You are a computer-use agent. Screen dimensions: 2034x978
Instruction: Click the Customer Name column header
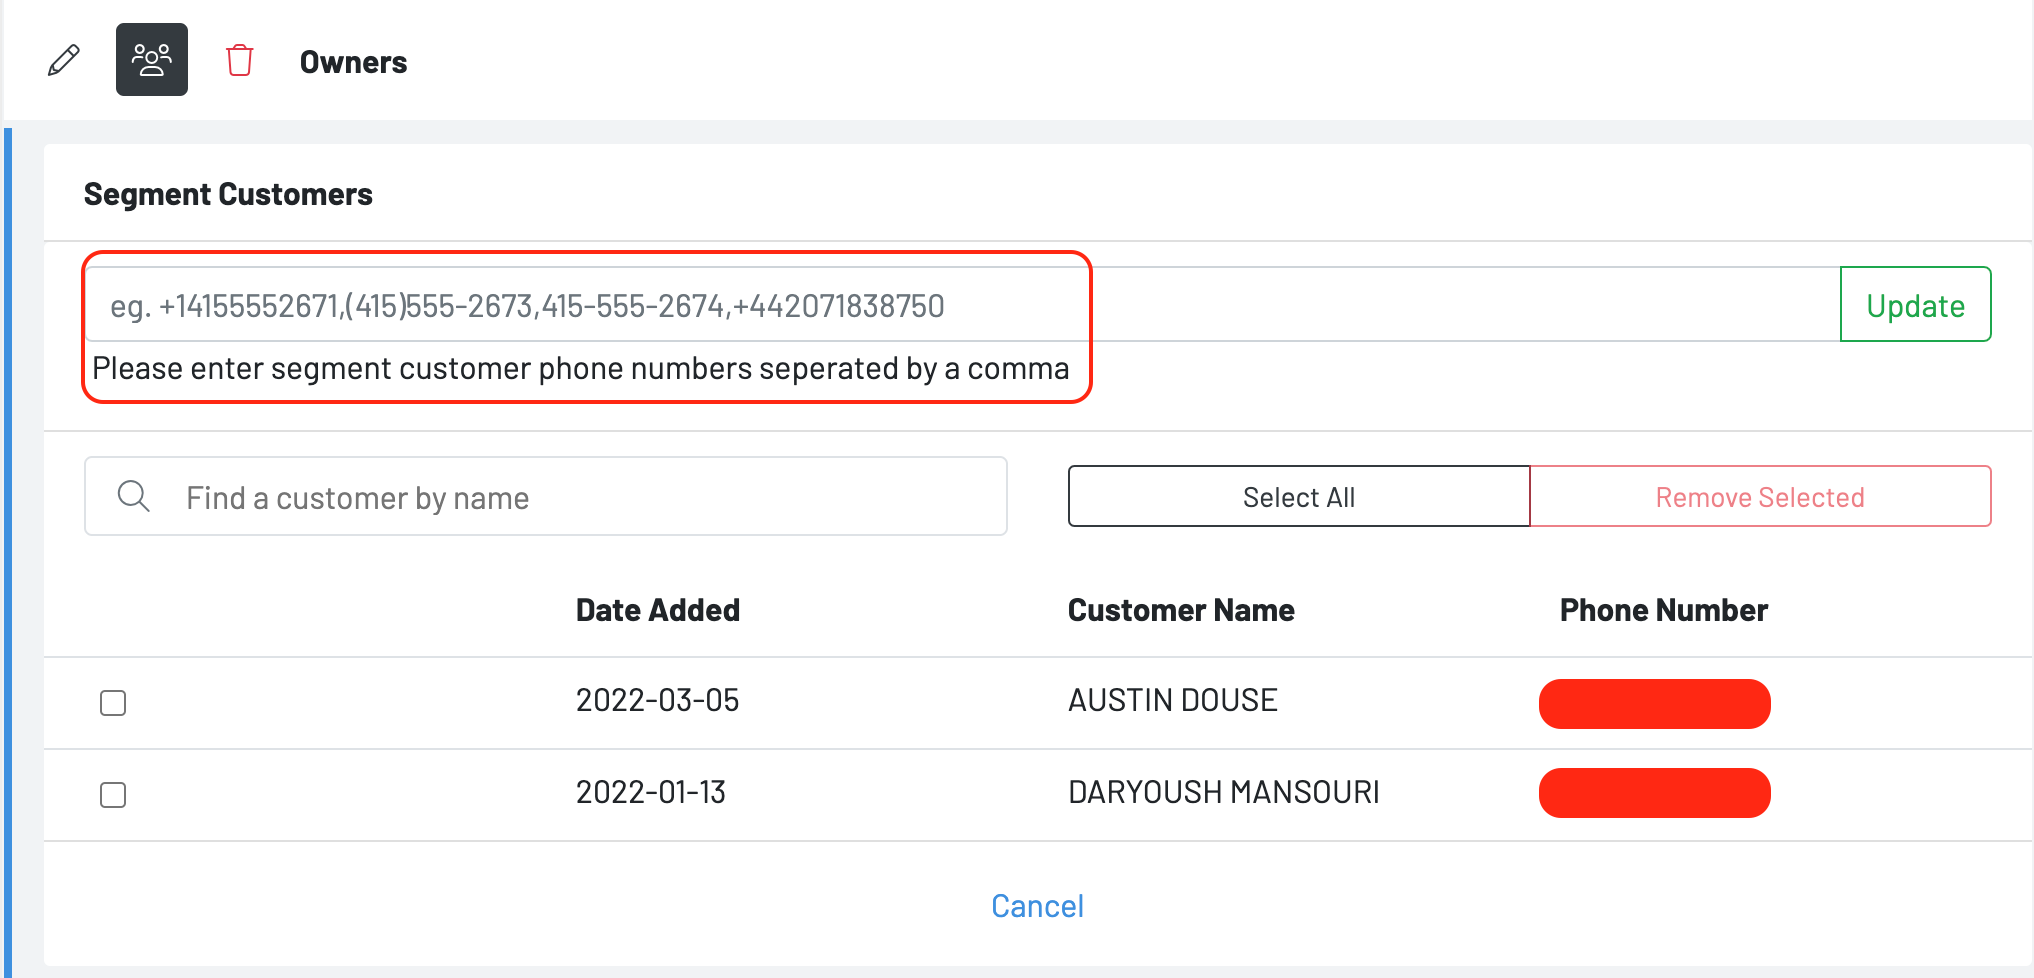[x=1181, y=610]
